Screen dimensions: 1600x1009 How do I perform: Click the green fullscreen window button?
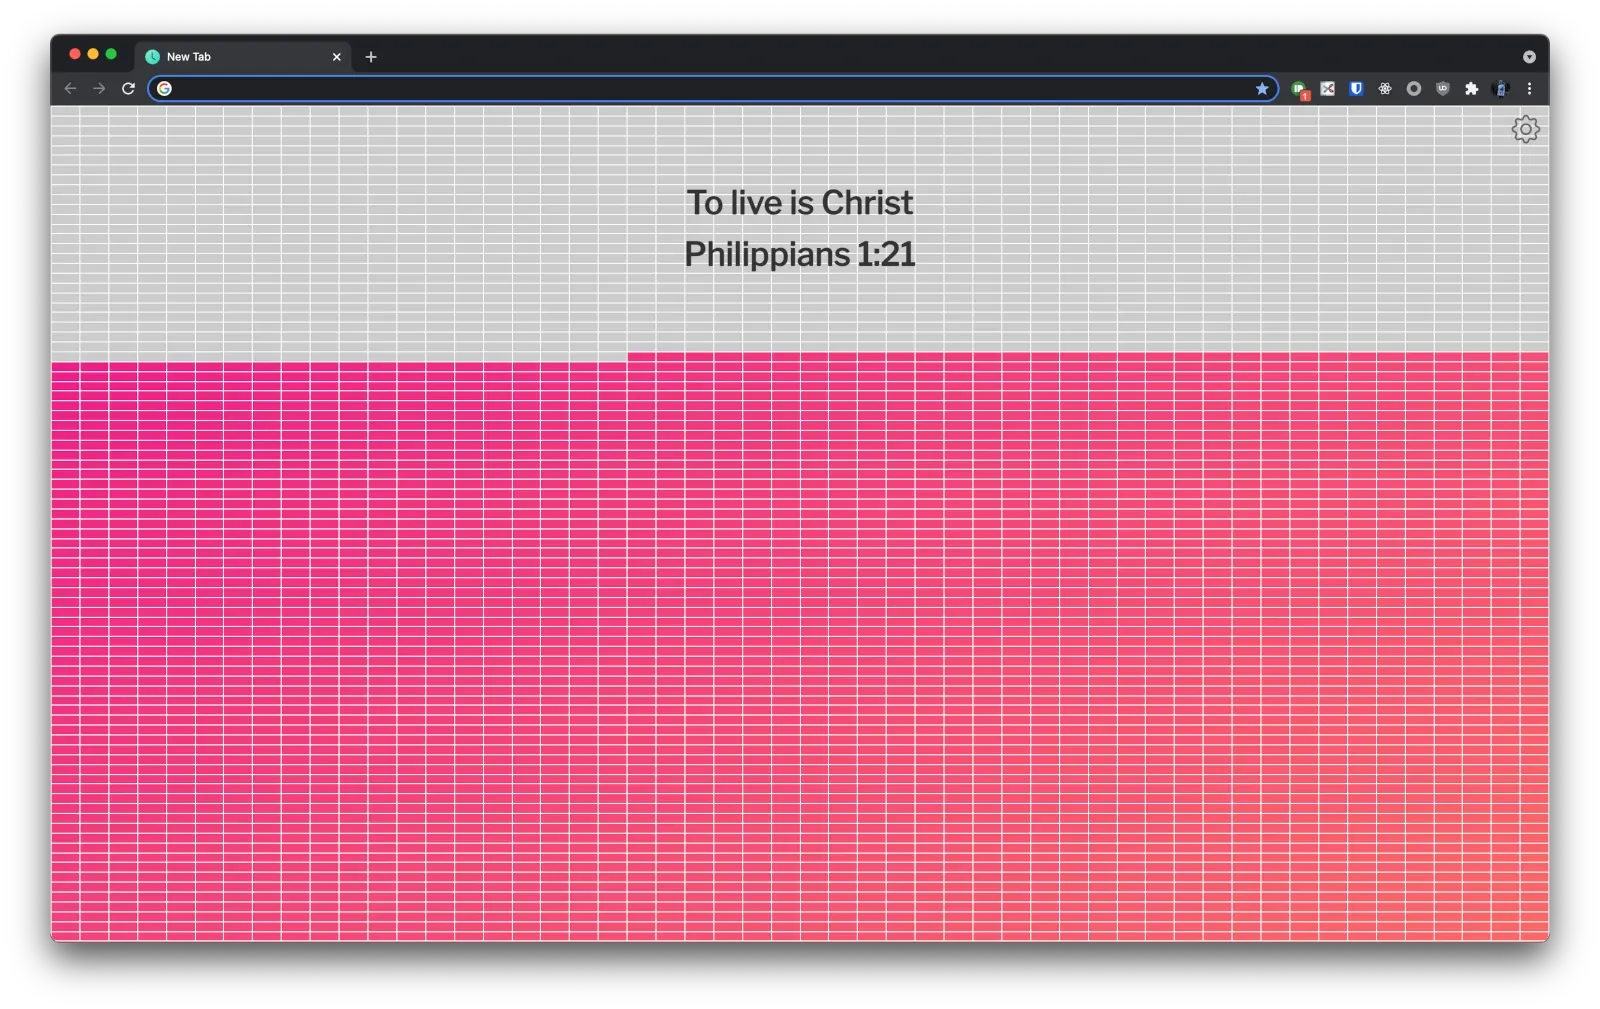click(111, 54)
